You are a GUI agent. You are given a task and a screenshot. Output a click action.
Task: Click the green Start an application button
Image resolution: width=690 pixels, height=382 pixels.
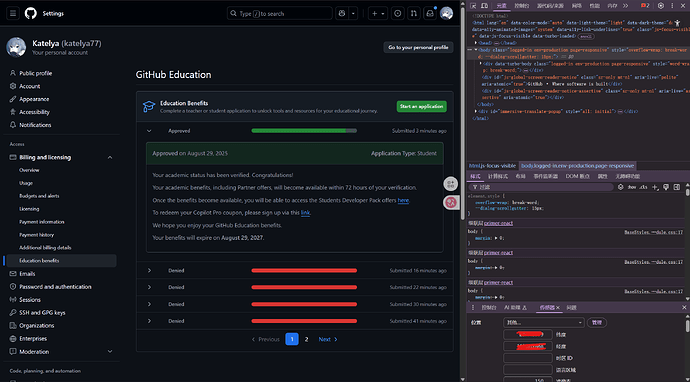point(422,107)
